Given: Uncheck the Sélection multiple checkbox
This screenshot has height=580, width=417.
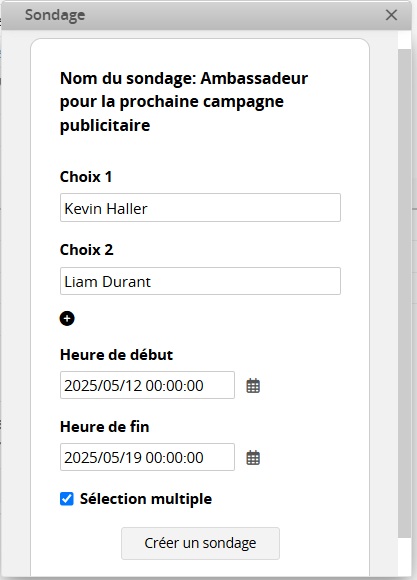Looking at the screenshot, I should [67, 499].
